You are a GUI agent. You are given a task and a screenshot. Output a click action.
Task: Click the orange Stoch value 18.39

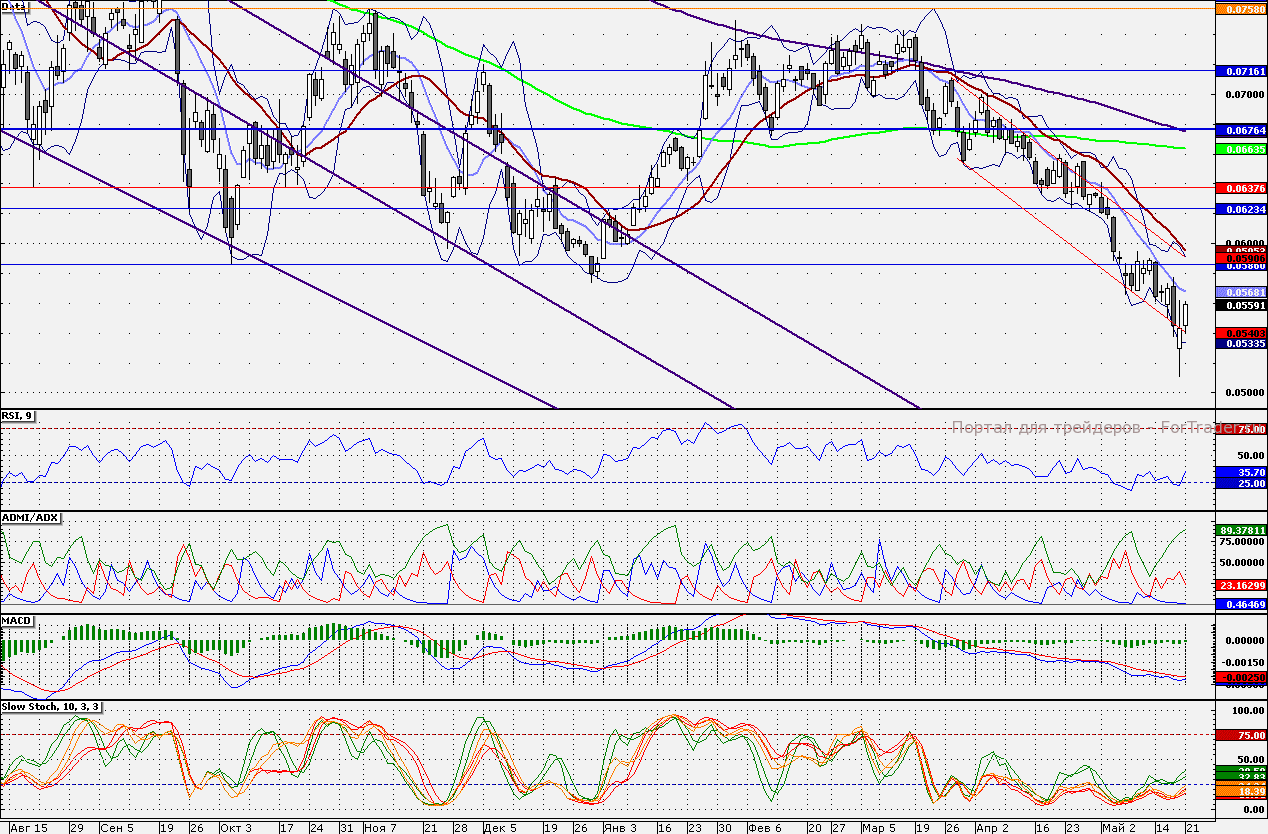pyautogui.click(x=1240, y=791)
